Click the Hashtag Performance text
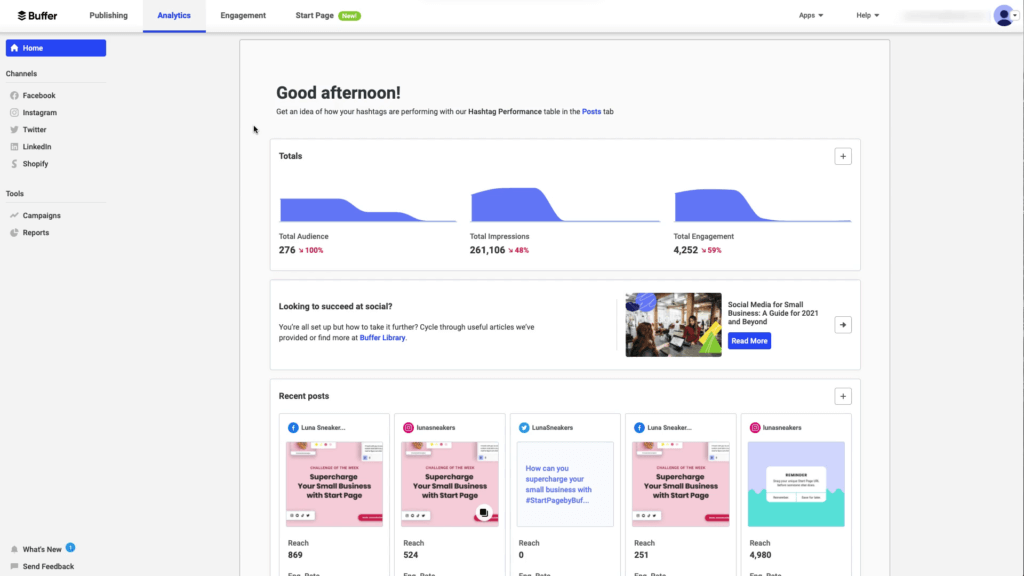Screen dimensions: 1024x576 (x=505, y=112)
